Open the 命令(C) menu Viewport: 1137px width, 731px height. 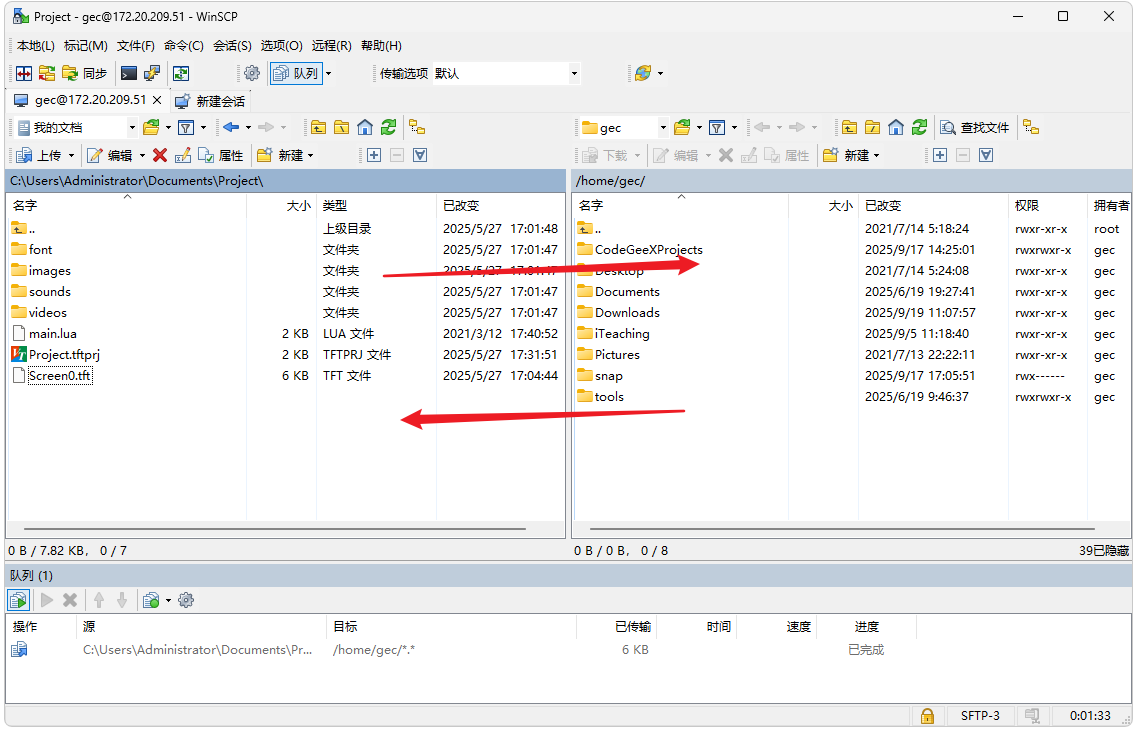coord(184,45)
